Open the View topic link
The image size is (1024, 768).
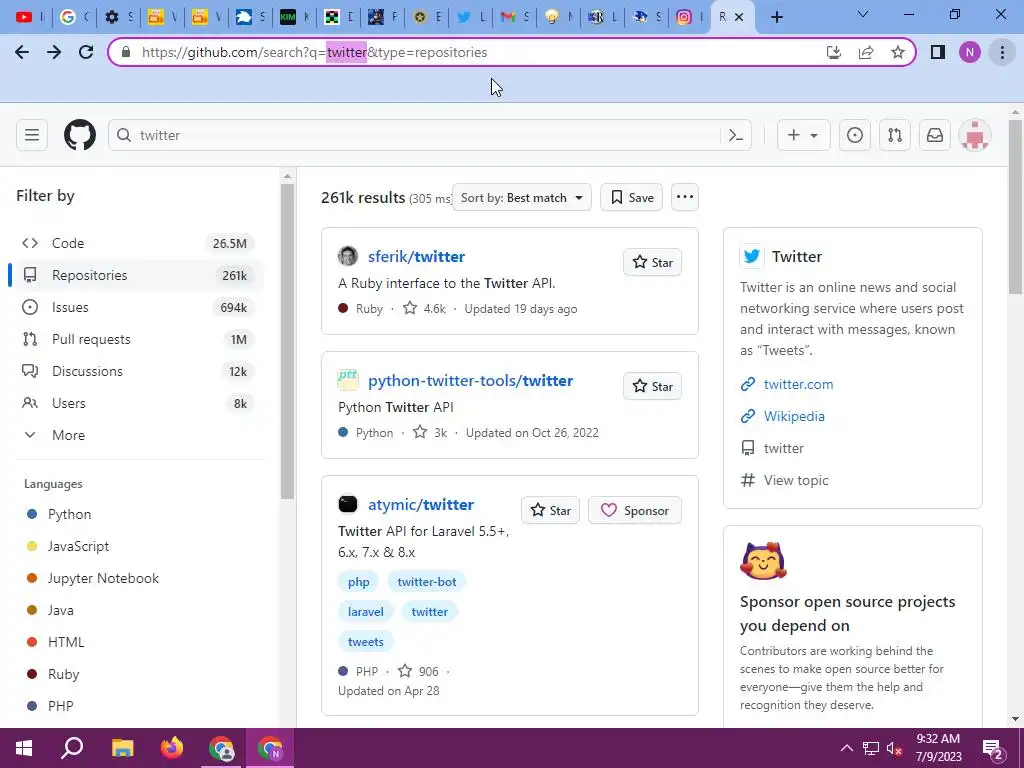tap(795, 480)
